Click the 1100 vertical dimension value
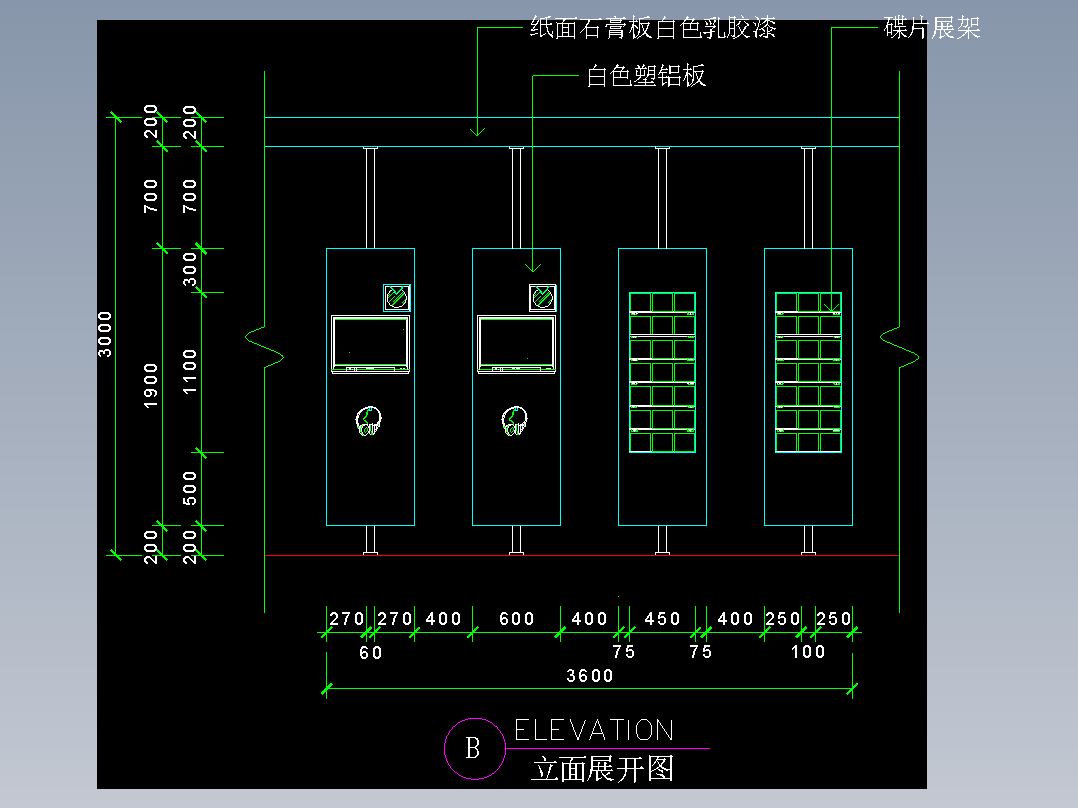 [x=189, y=372]
